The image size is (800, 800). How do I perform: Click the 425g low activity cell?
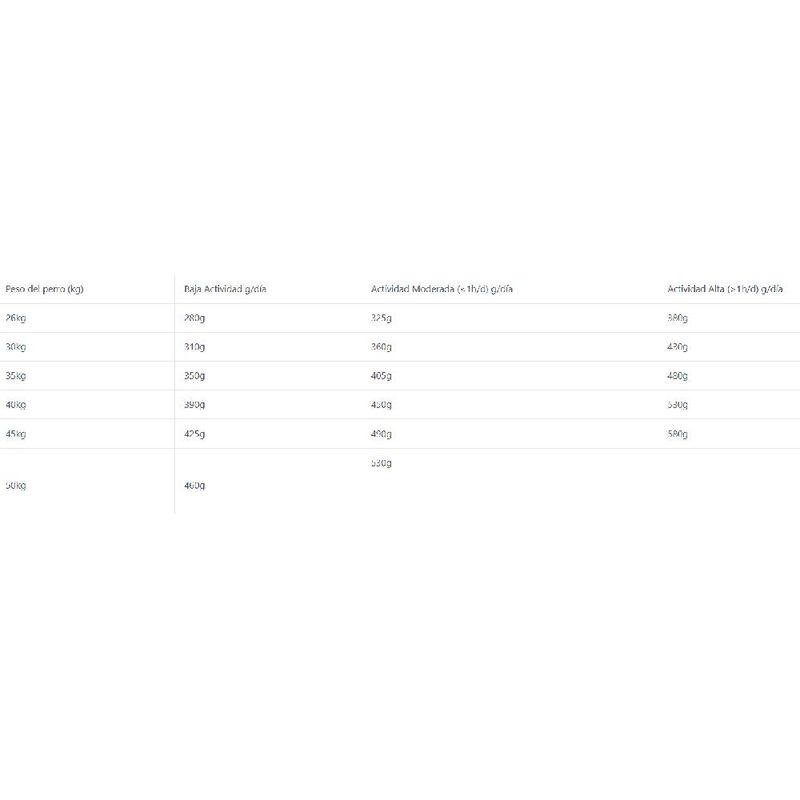tap(194, 434)
